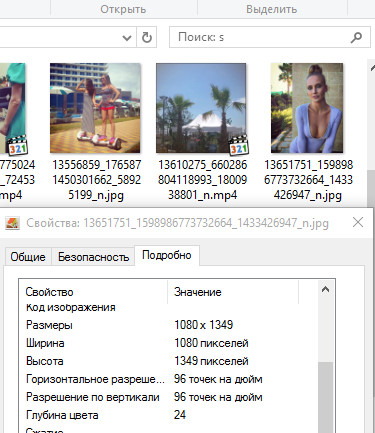Click the magnifier icon in the search box
Screen dimensions: 375x433
[x=356, y=37]
